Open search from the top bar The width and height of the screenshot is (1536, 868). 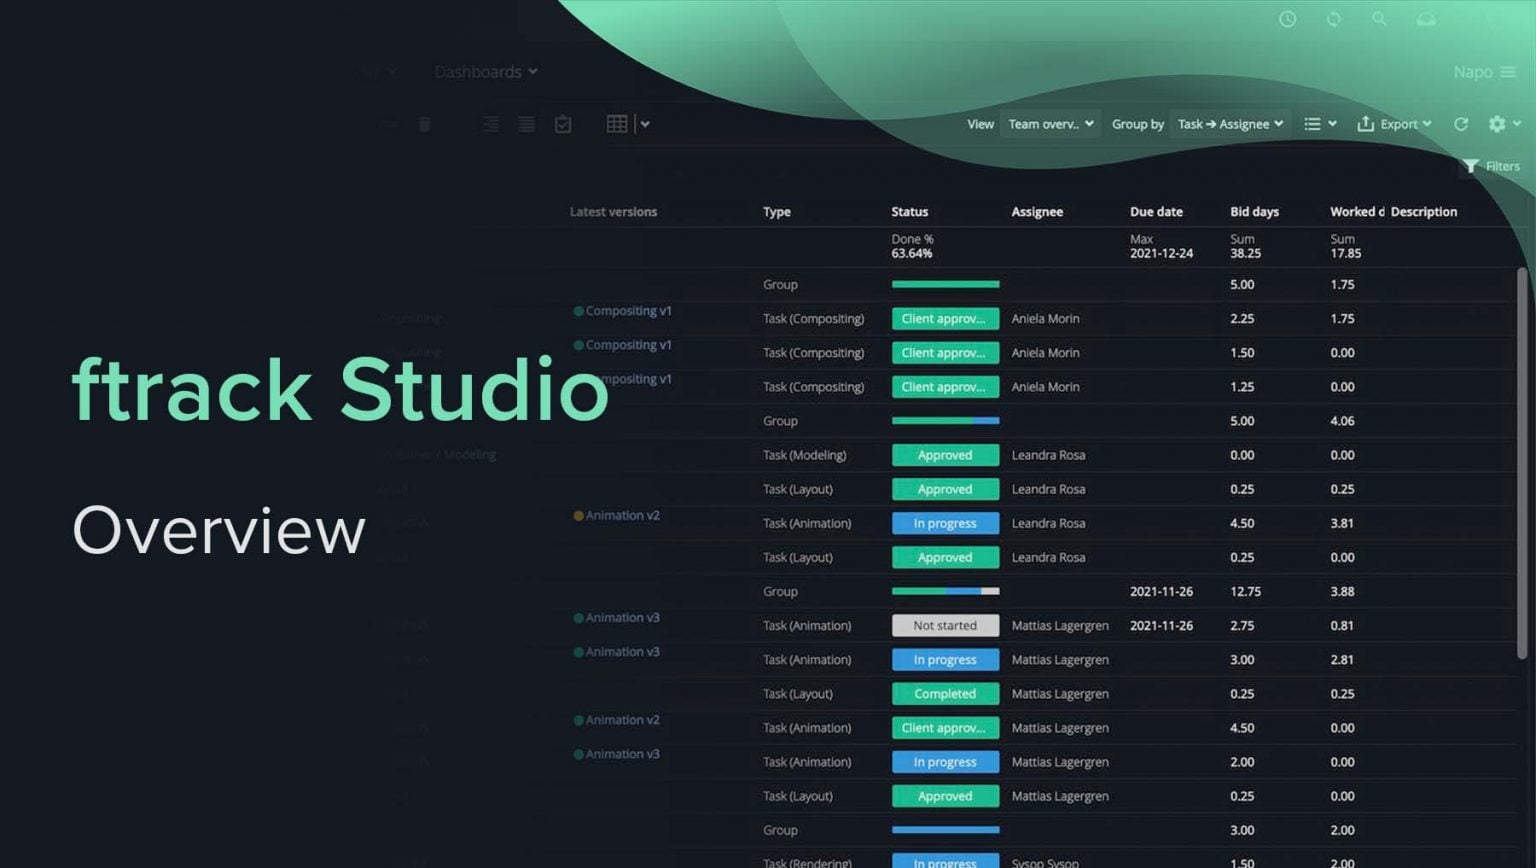click(1379, 19)
